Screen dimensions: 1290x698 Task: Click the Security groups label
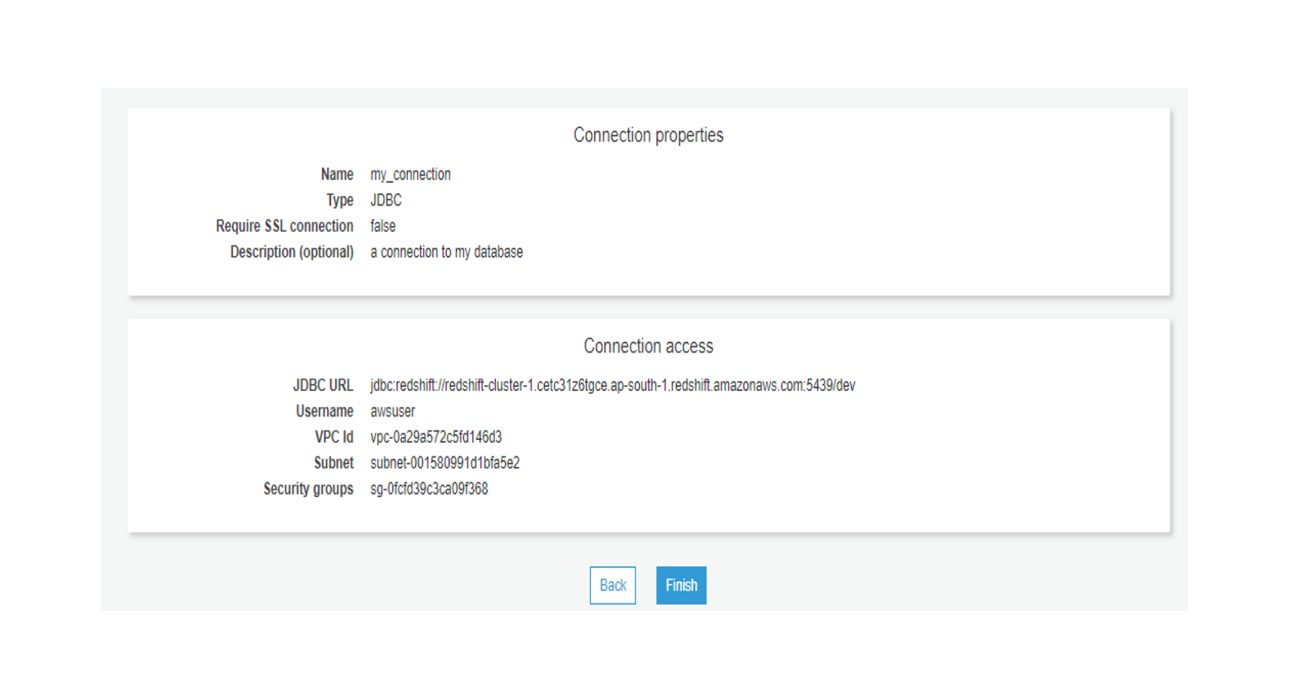tap(309, 489)
